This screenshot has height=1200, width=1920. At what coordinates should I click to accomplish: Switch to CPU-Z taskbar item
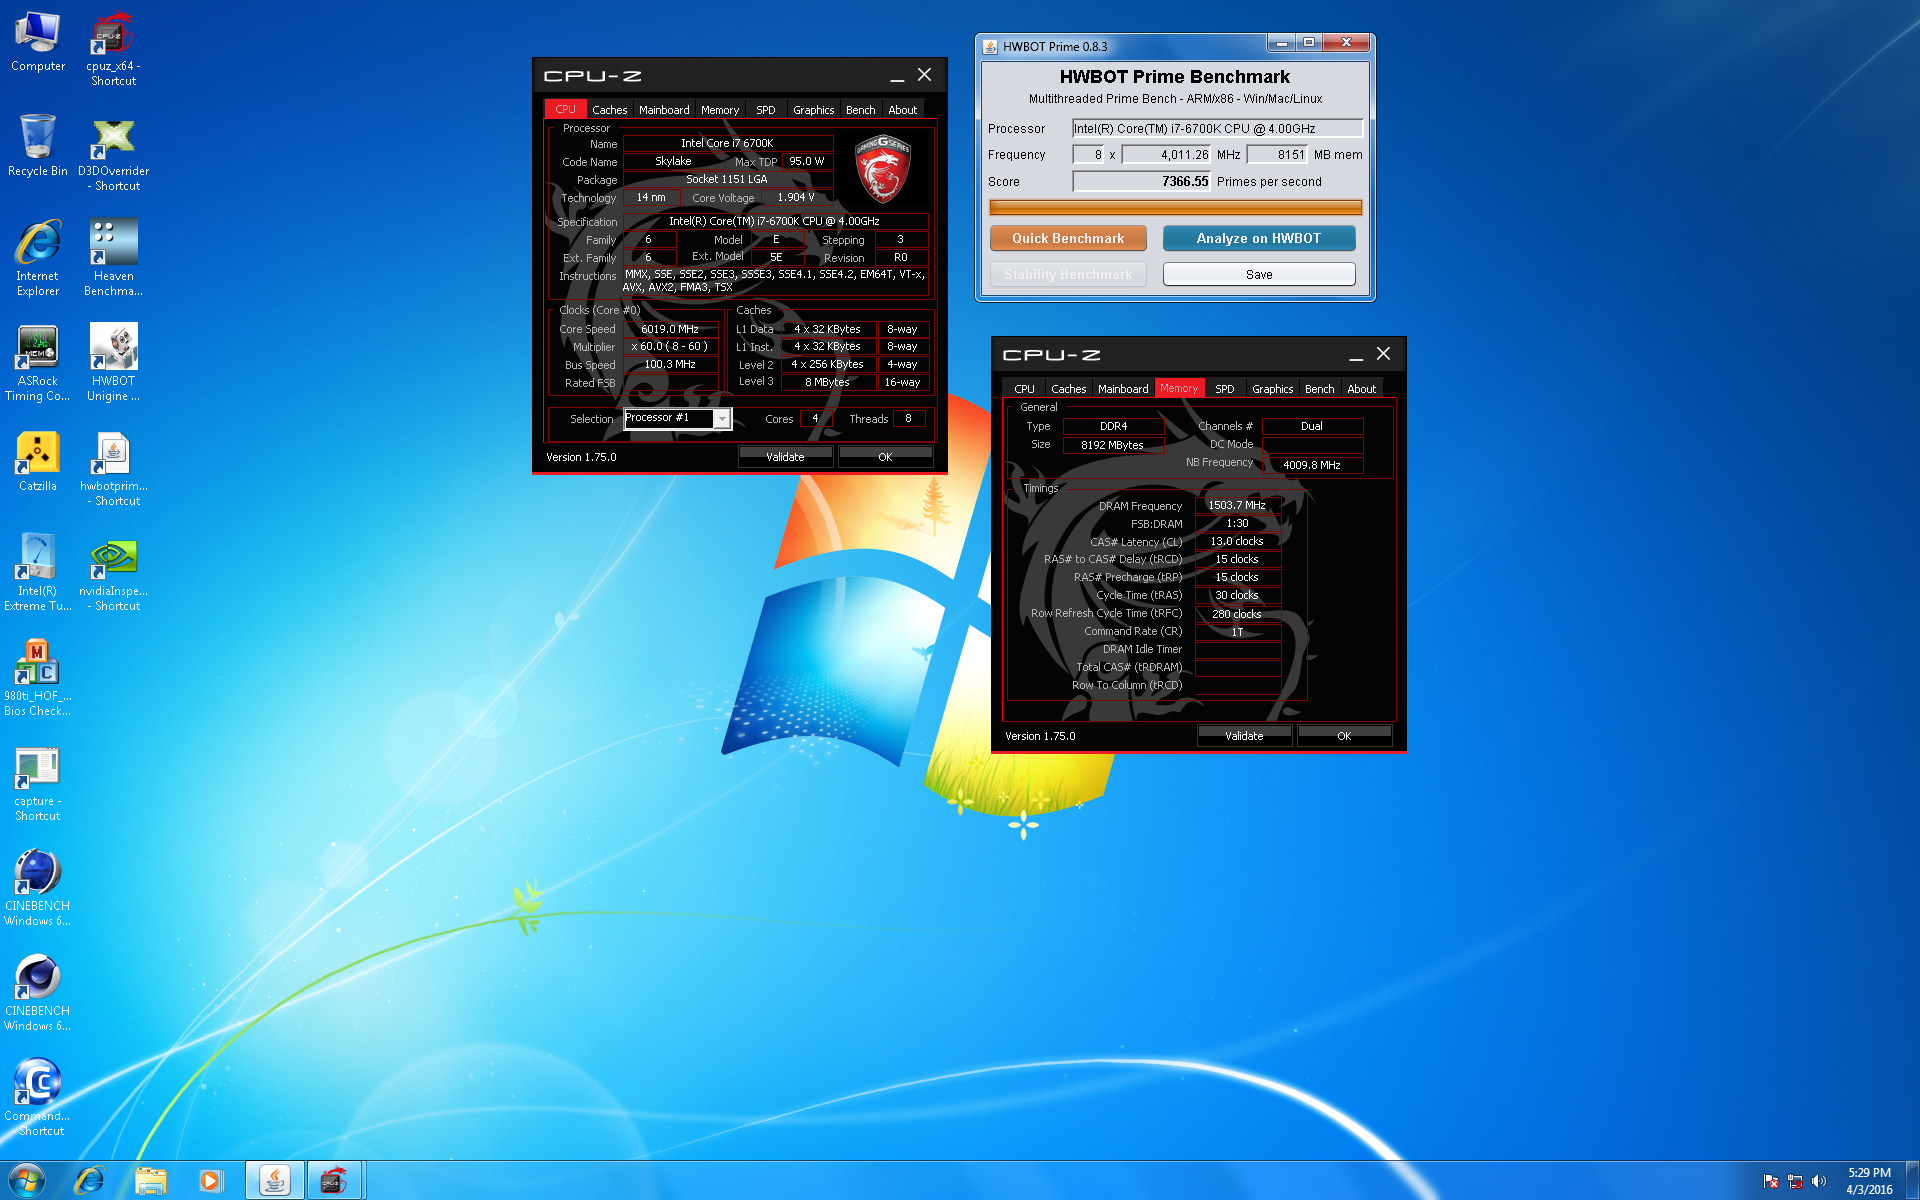point(334,1181)
